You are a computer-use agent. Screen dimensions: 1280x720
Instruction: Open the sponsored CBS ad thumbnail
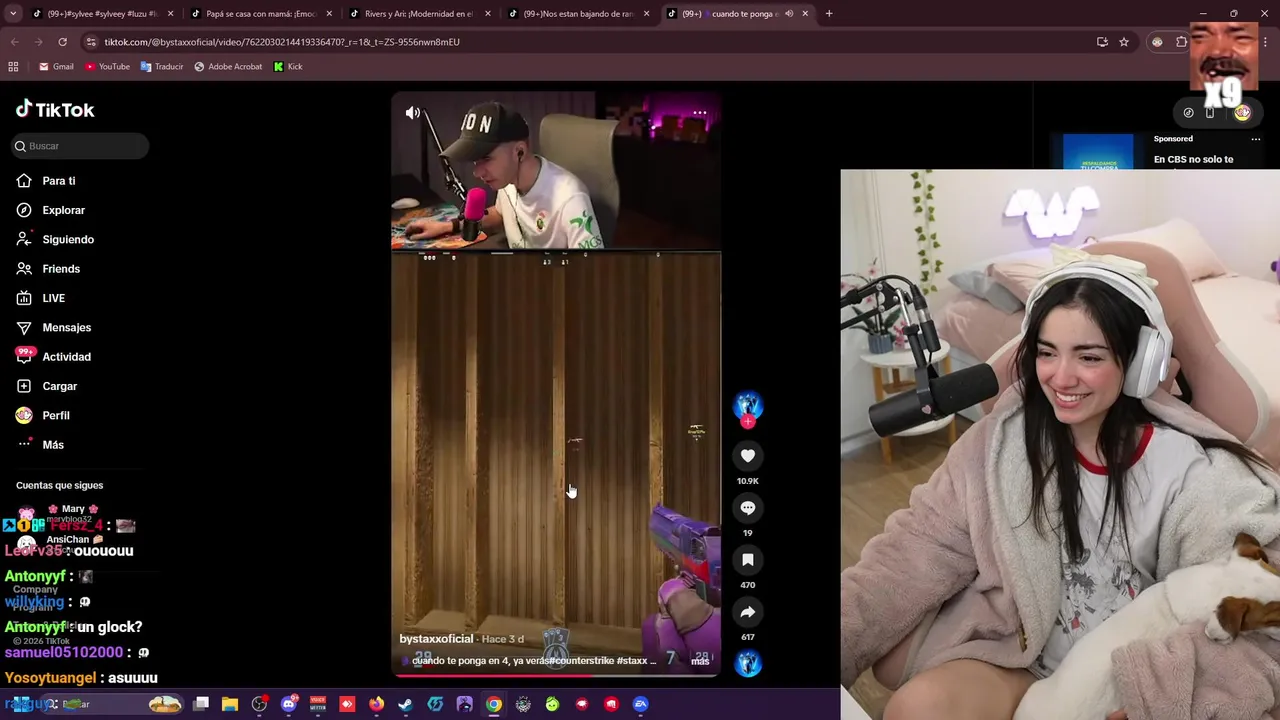pyautogui.click(x=1098, y=152)
